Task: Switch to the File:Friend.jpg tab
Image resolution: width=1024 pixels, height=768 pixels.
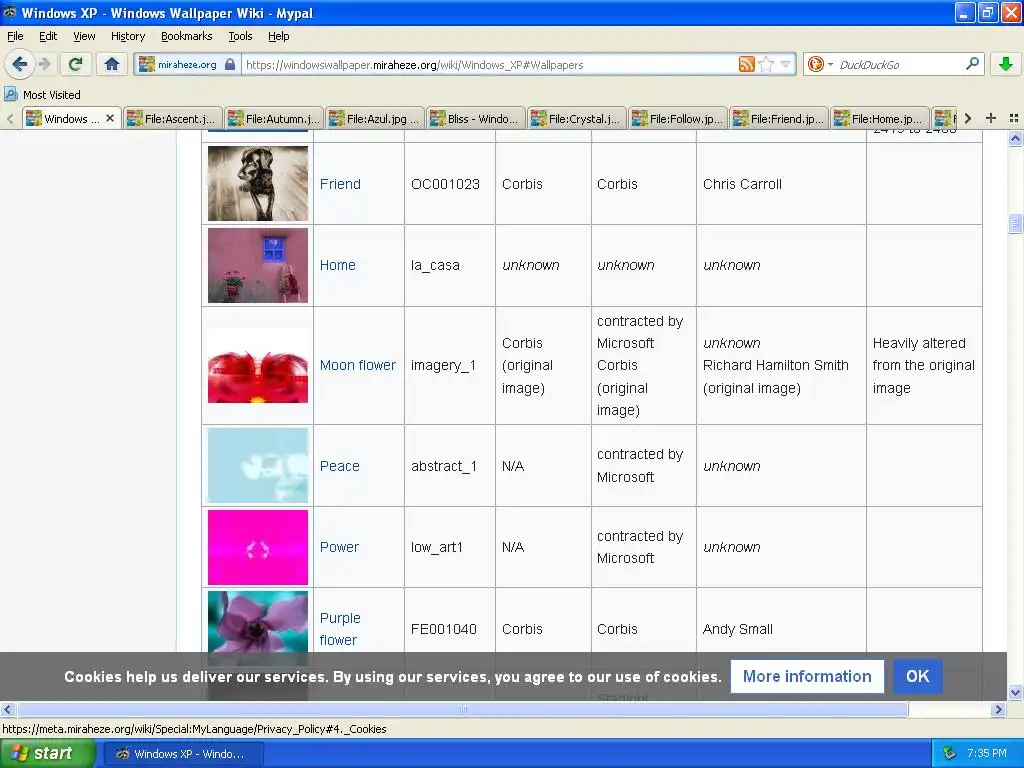Action: (x=779, y=119)
